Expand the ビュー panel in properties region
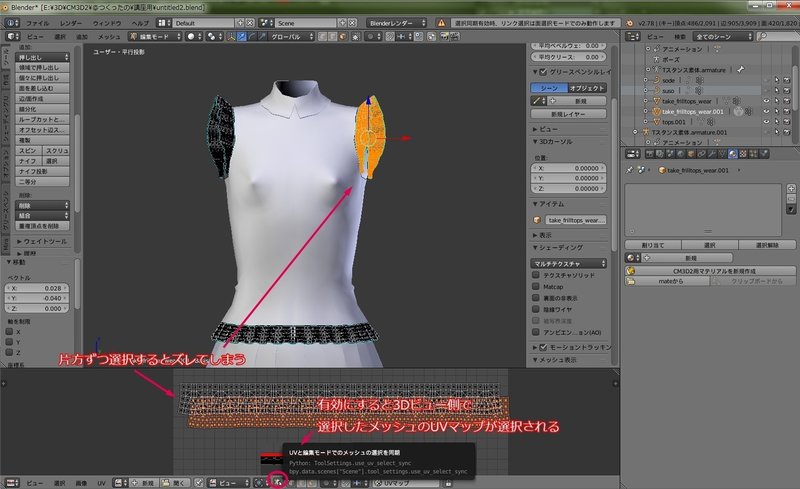Image resolution: width=800 pixels, height=489 pixels. [545, 129]
